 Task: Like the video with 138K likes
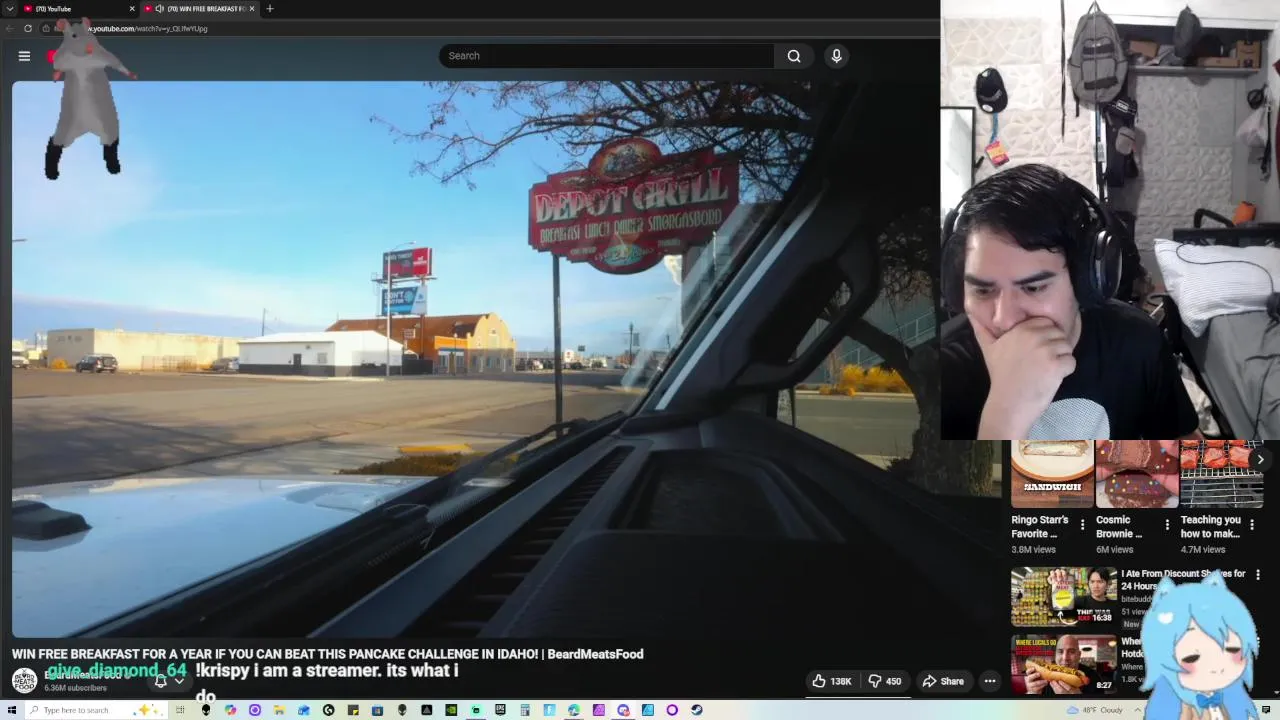832,681
